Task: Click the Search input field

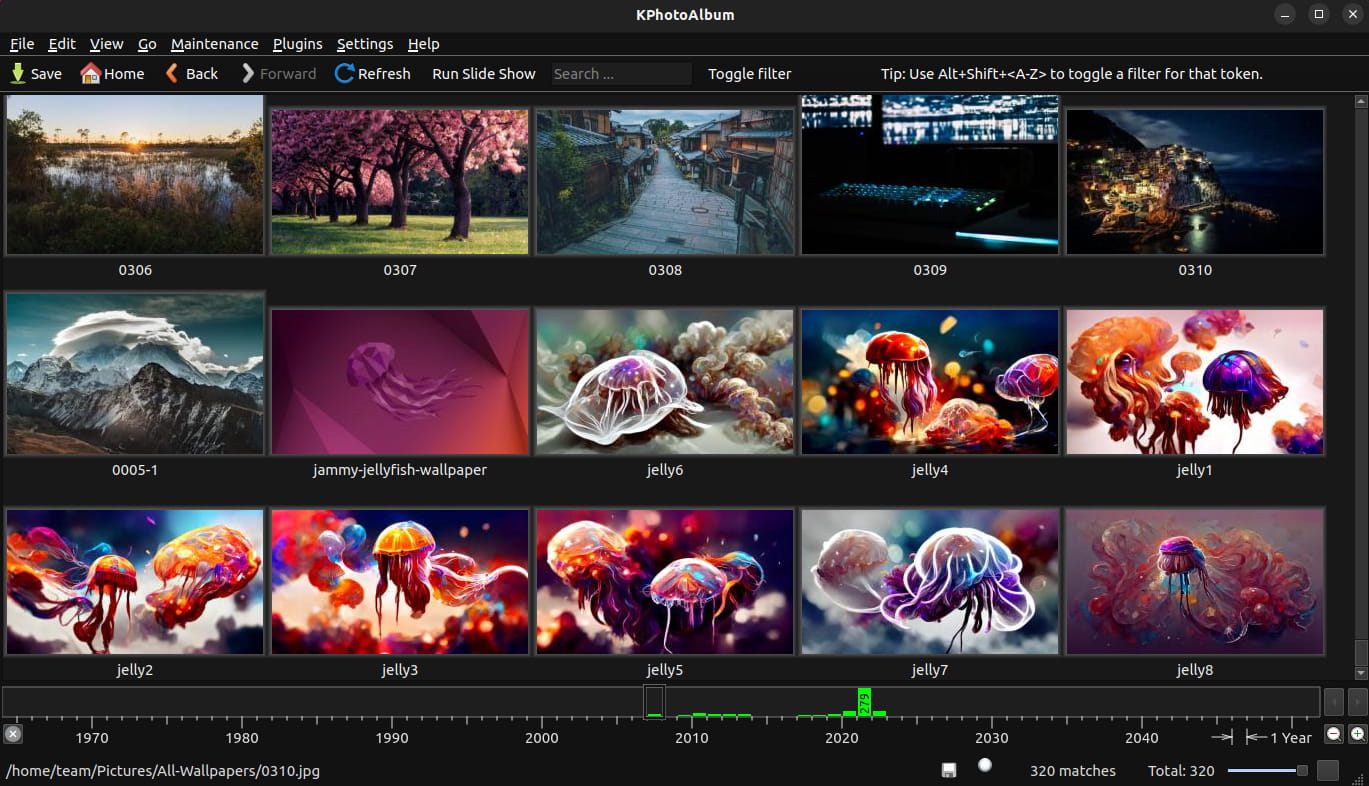Action: (621, 73)
